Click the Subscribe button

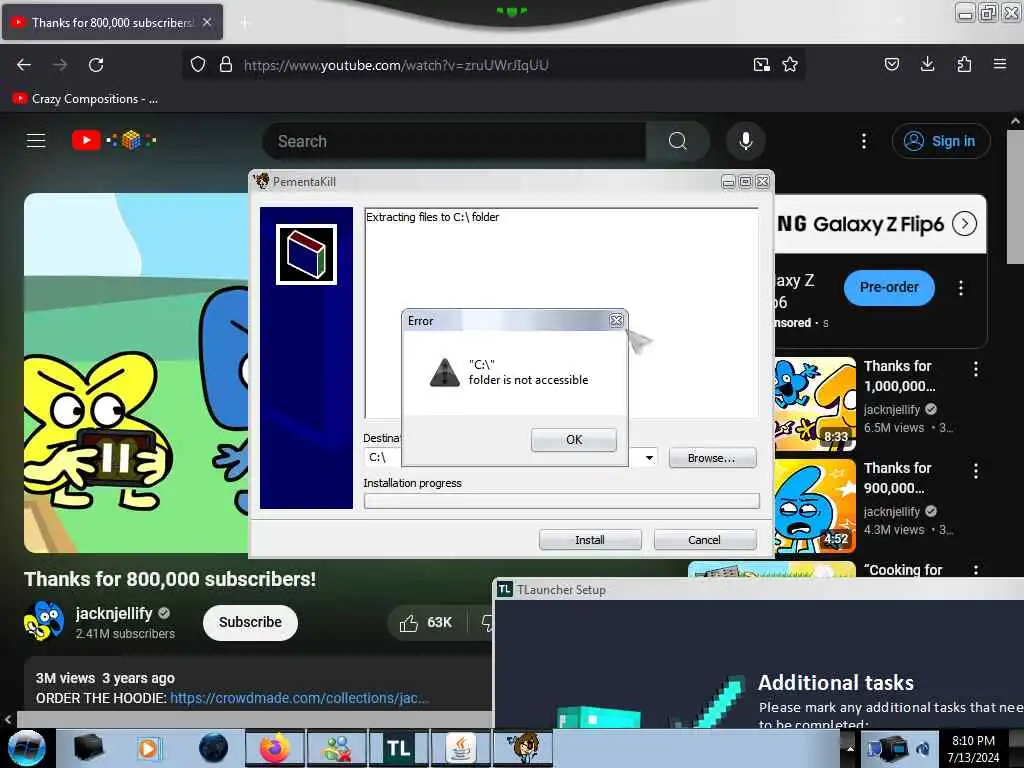(x=250, y=622)
